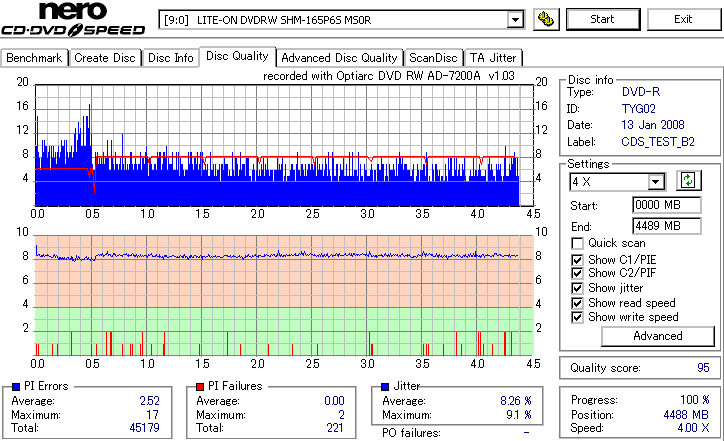Toggle the Show C2/PIF checkbox
The width and height of the screenshot is (724, 441).
point(577,273)
